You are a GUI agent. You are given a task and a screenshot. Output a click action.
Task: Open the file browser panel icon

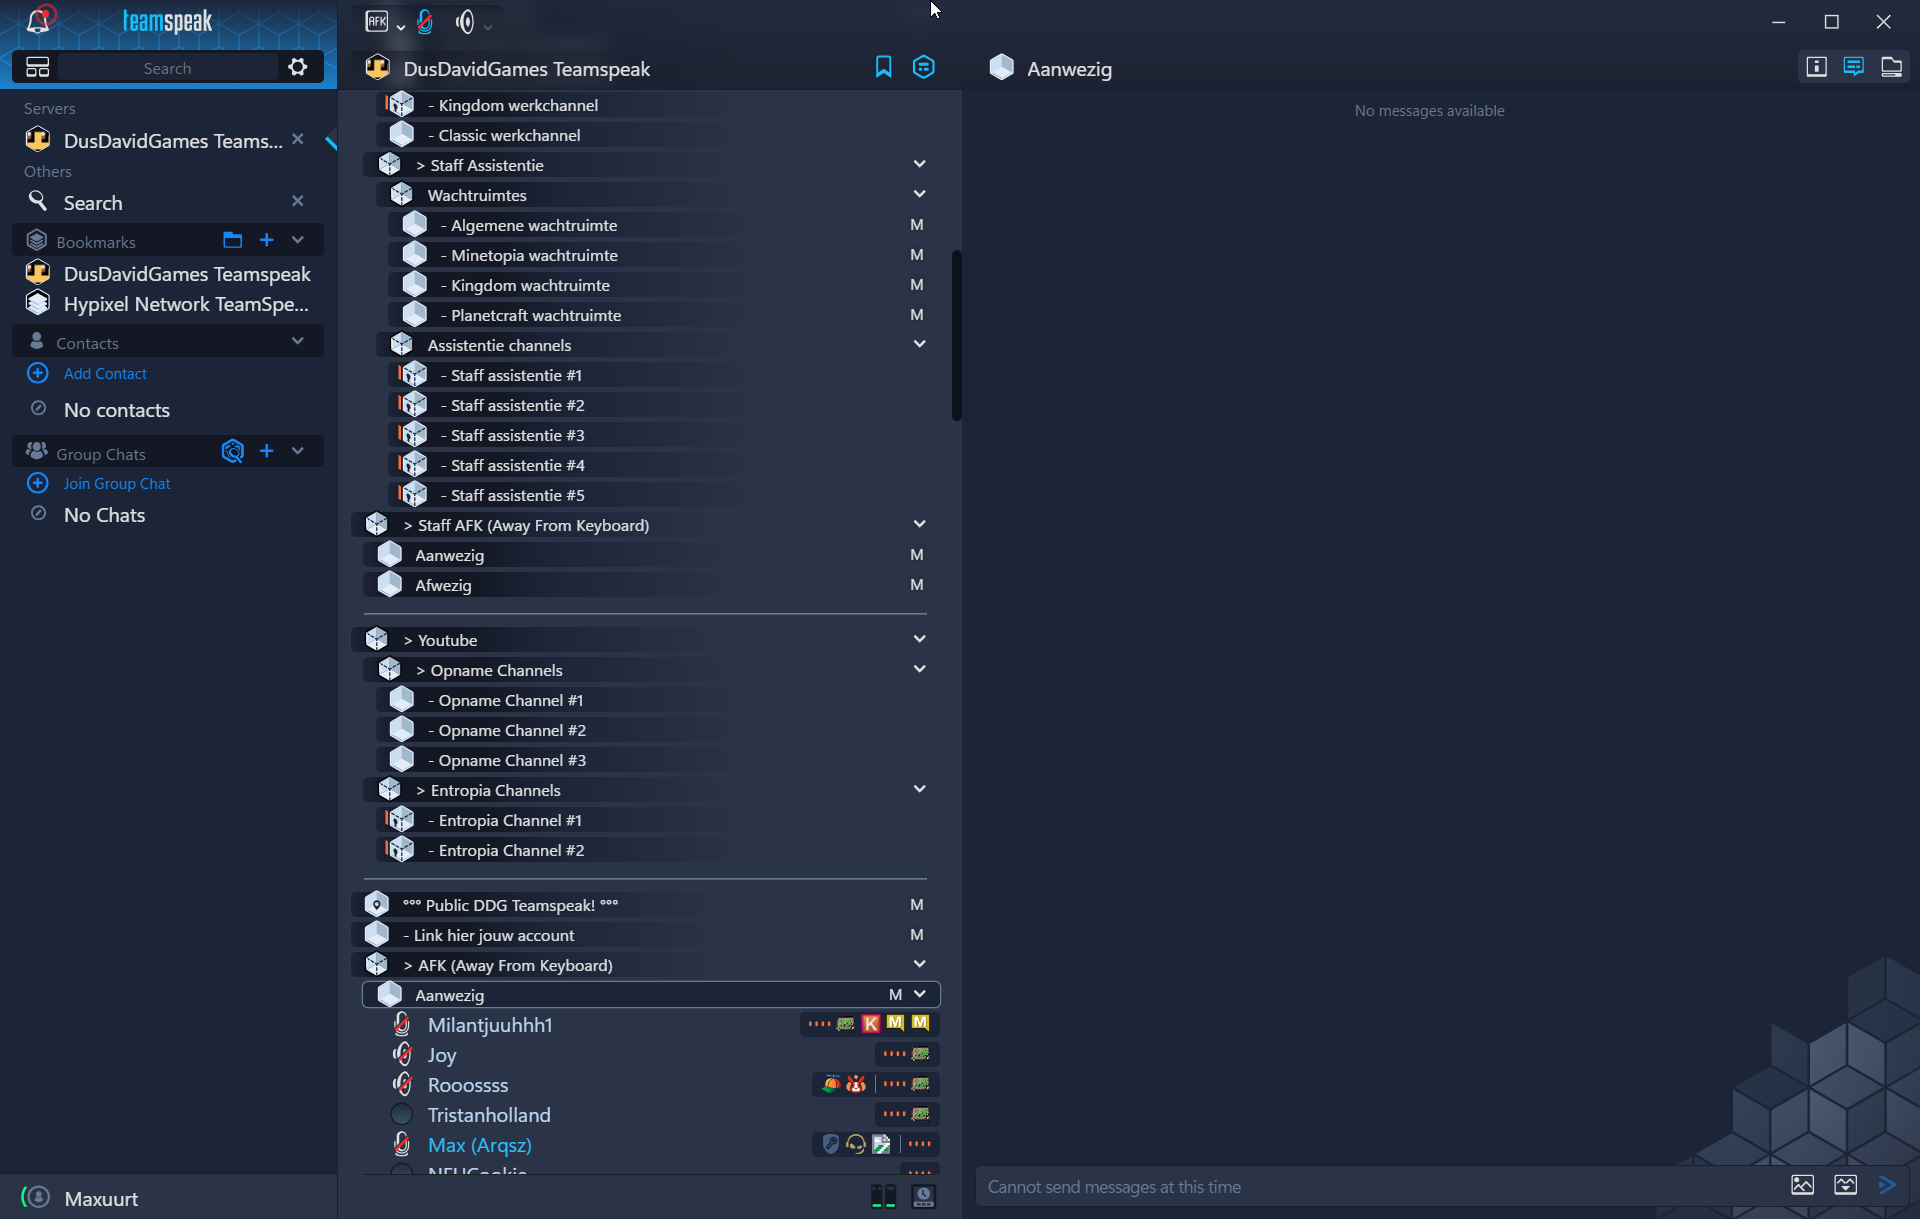click(x=1891, y=67)
